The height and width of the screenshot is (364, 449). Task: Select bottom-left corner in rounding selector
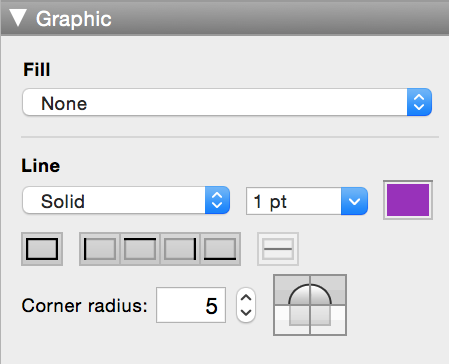(x=292, y=320)
